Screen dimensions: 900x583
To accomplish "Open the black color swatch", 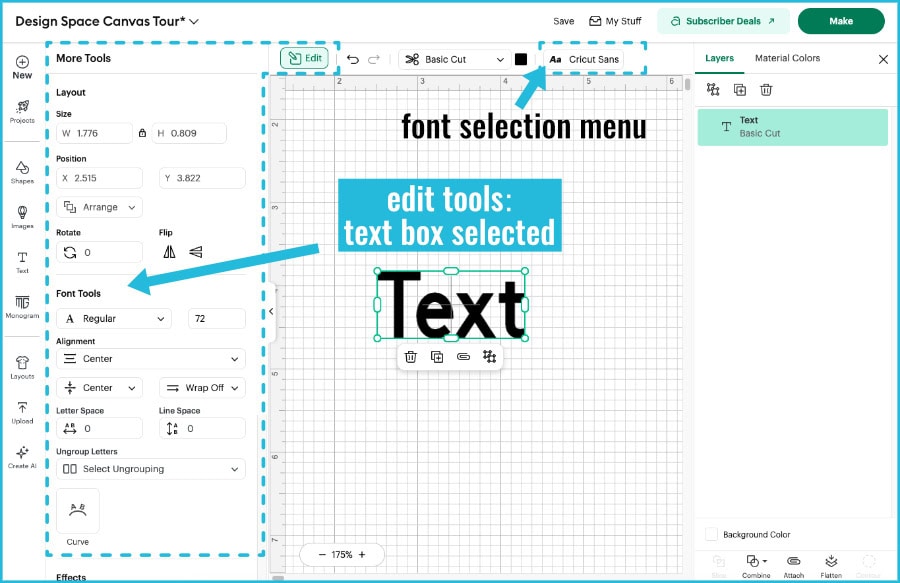I will tap(521, 59).
